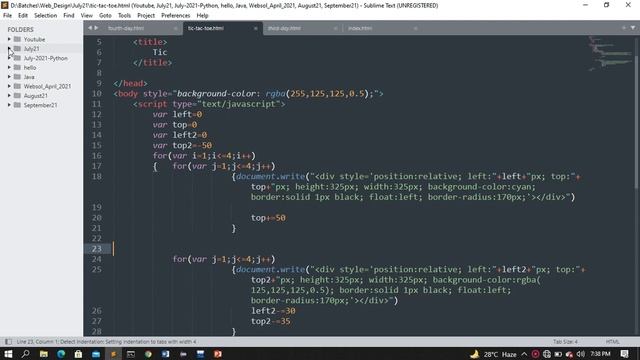The image size is (640, 360).
Task: Expand the August21 folder arrow
Action: [x=9, y=96]
